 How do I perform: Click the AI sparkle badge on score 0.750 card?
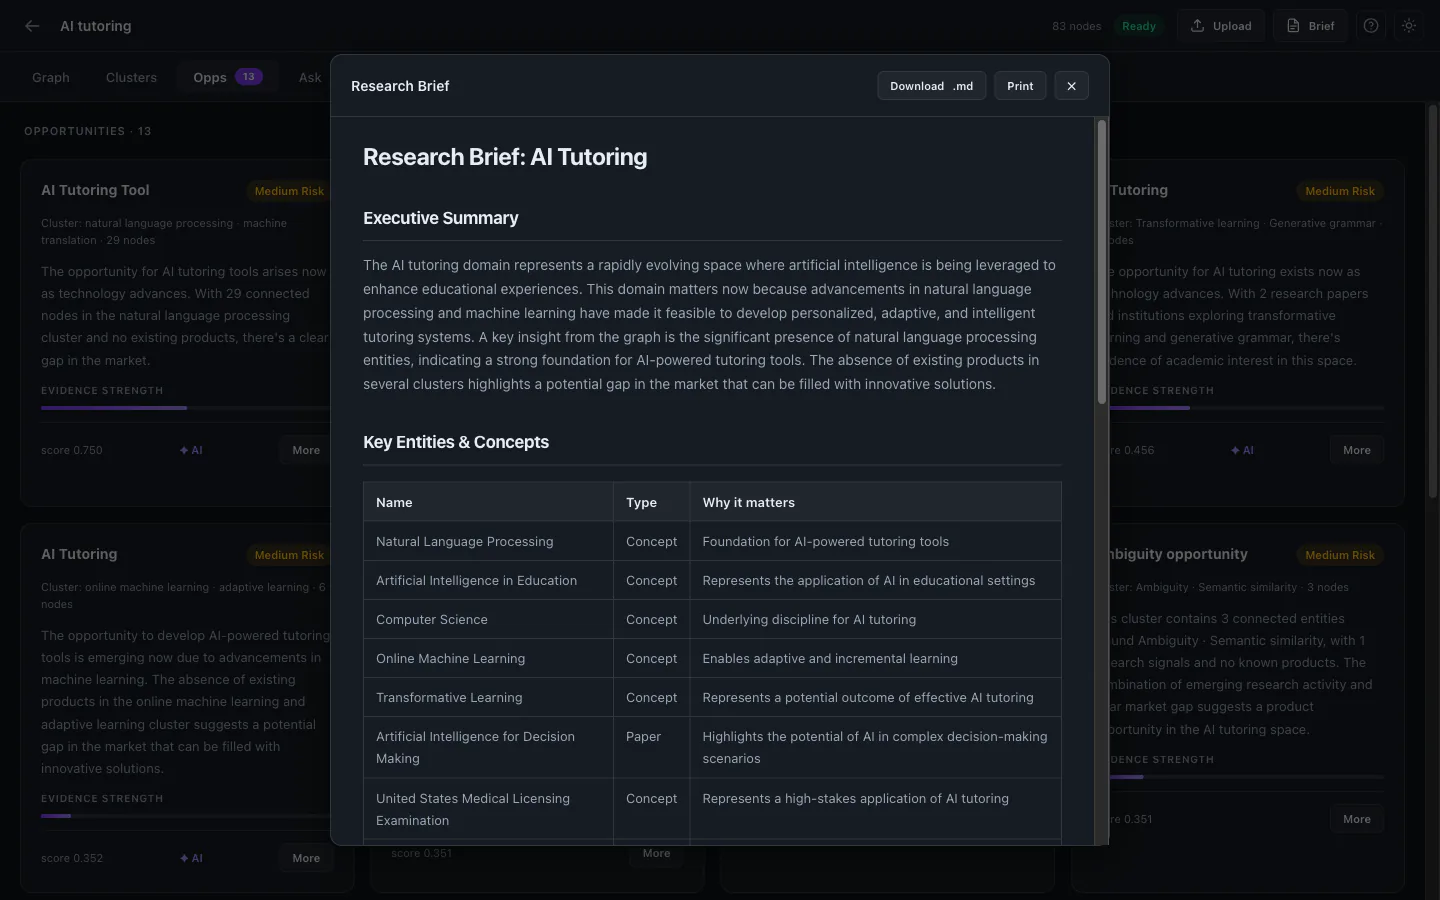(191, 450)
